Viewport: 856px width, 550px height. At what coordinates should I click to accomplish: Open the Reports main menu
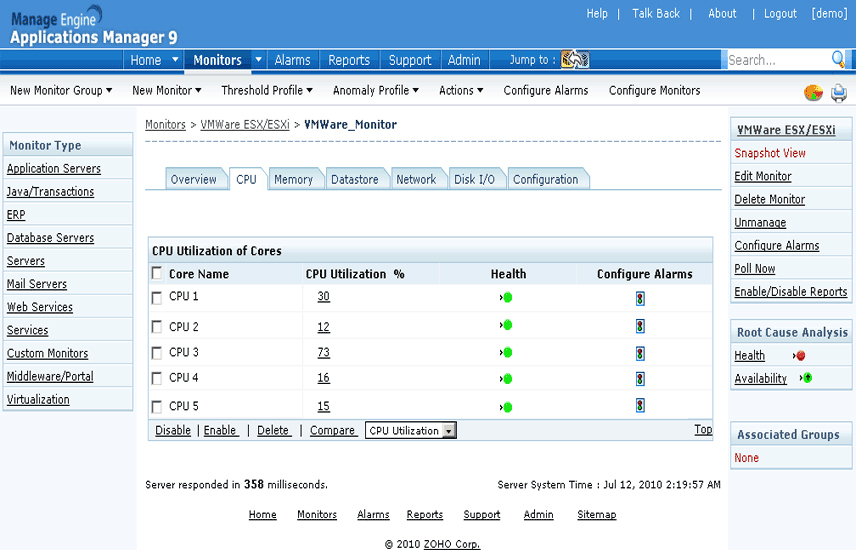coord(349,60)
